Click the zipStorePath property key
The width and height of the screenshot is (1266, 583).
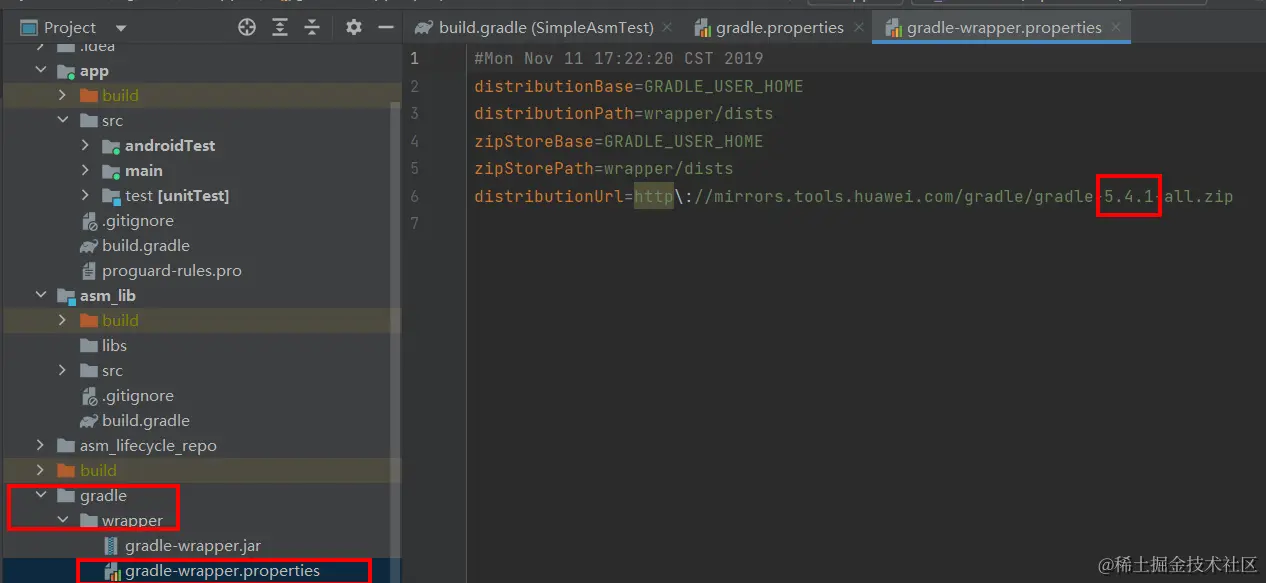534,168
